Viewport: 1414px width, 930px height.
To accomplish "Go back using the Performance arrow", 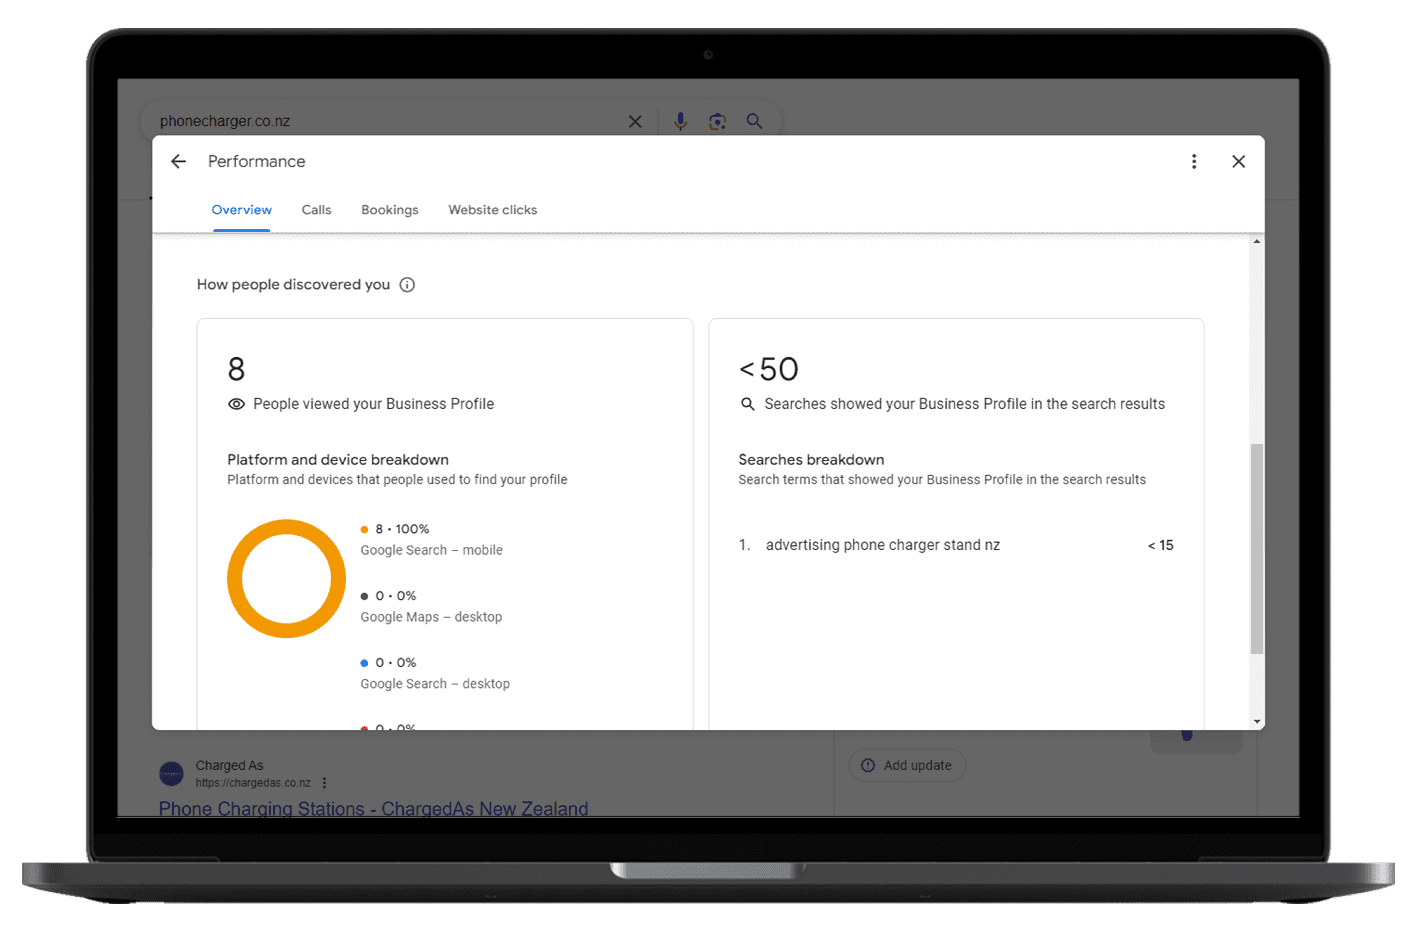I will tap(178, 161).
